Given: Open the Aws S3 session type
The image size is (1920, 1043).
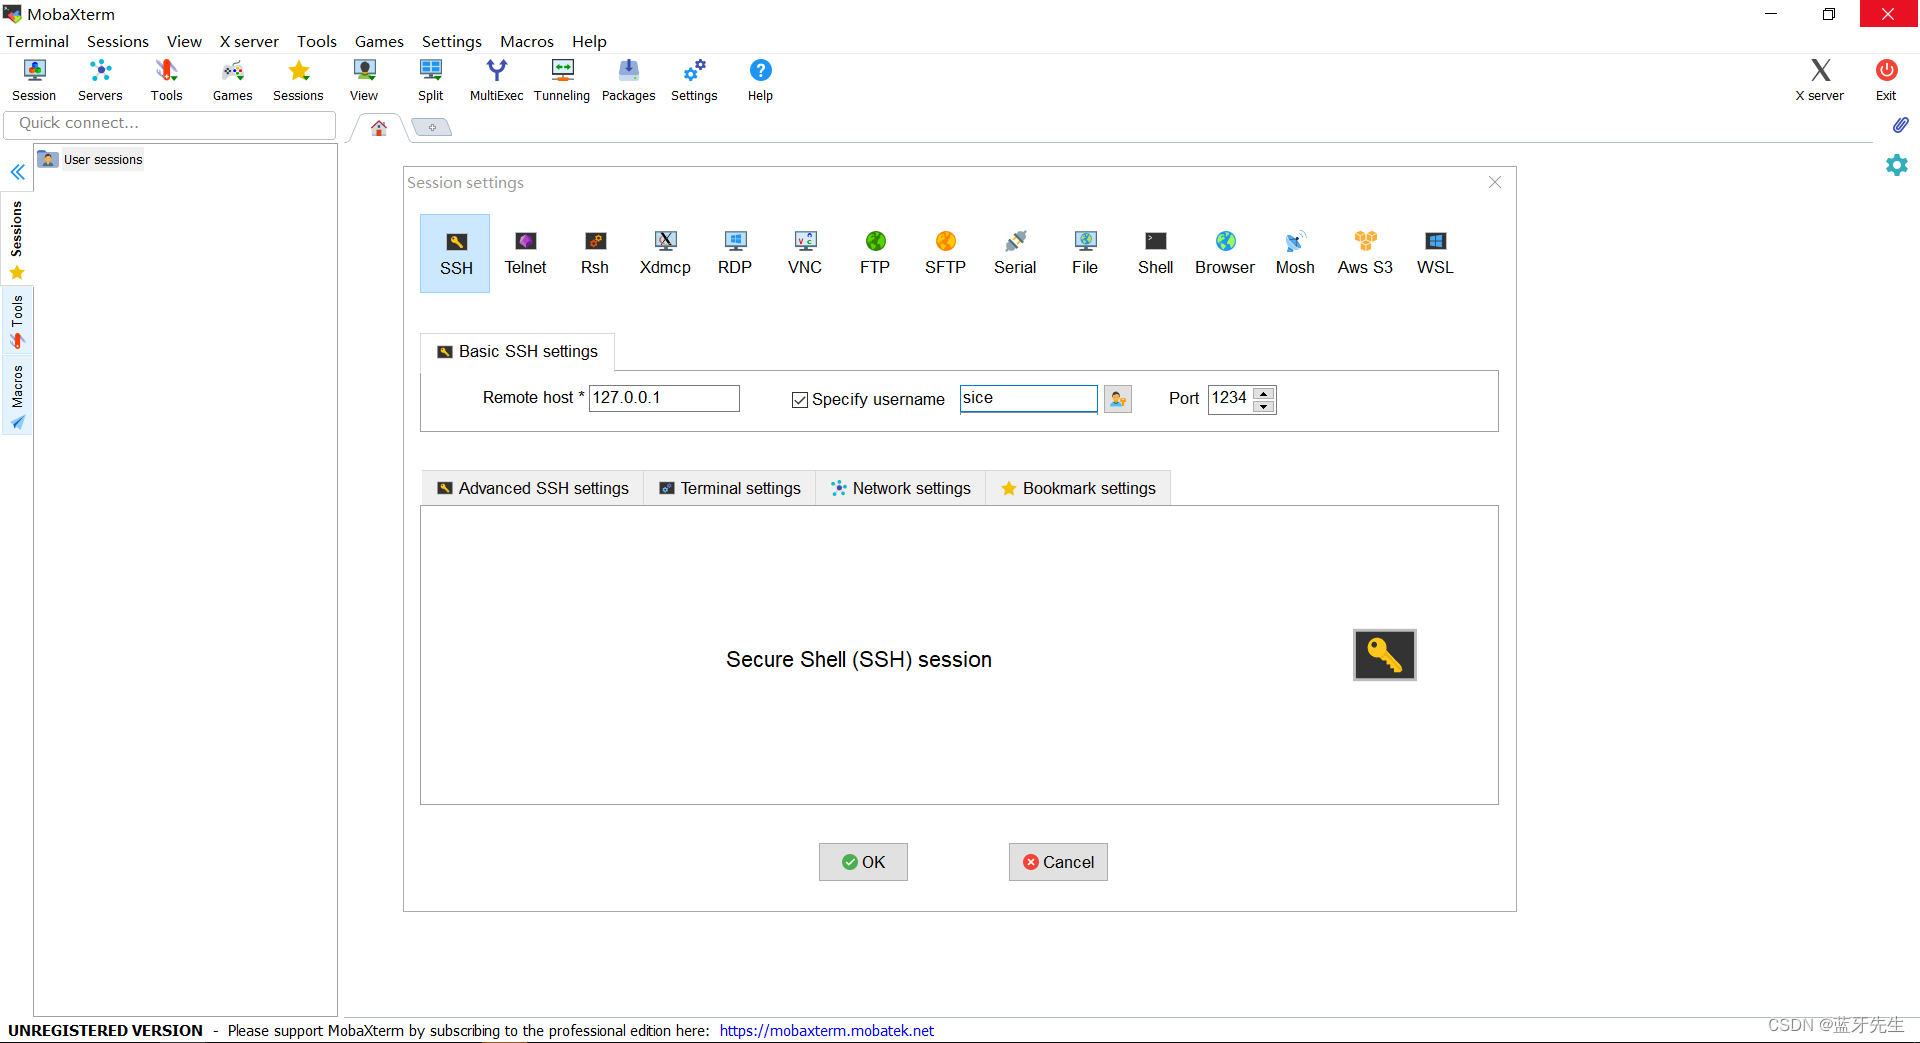Looking at the screenshot, I should click(1365, 253).
